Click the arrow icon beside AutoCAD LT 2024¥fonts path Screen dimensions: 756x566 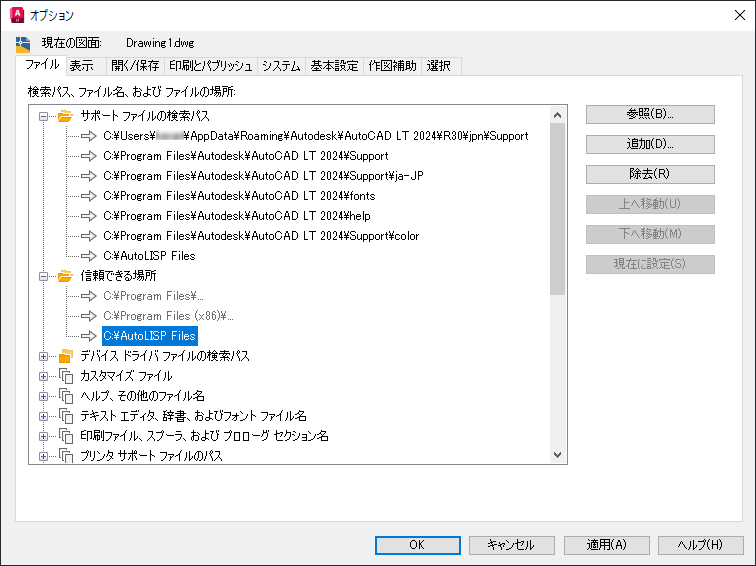point(89,196)
